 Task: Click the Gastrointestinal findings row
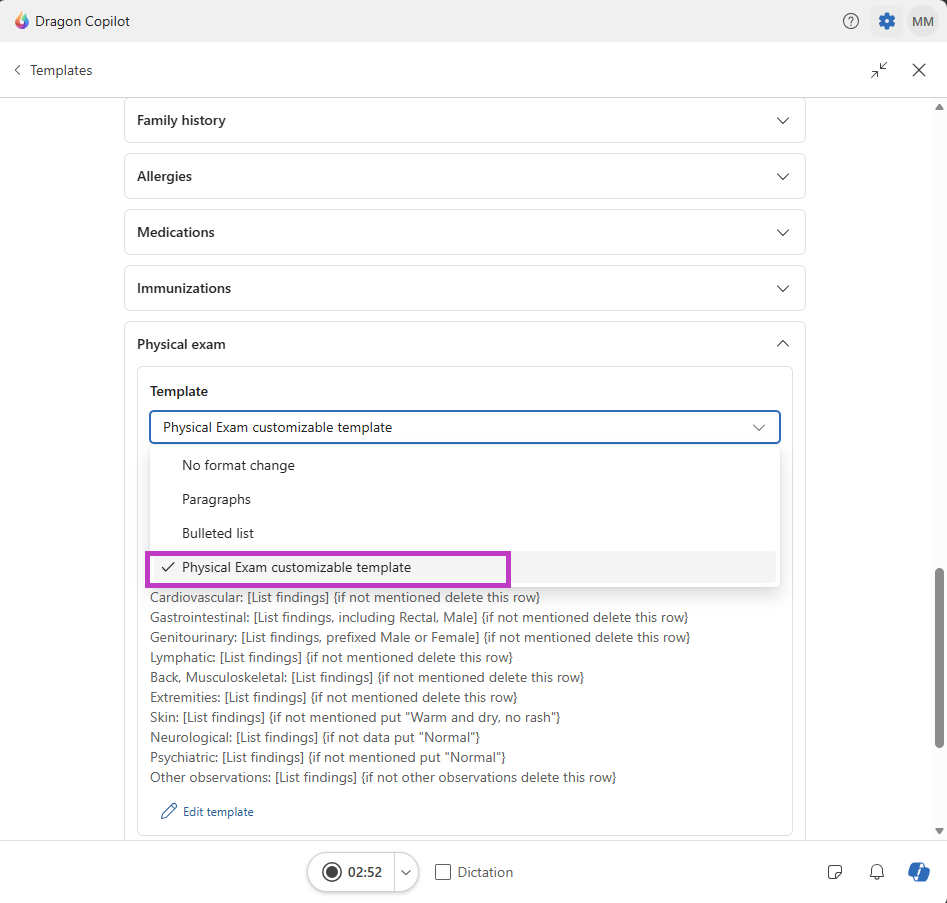point(419,617)
